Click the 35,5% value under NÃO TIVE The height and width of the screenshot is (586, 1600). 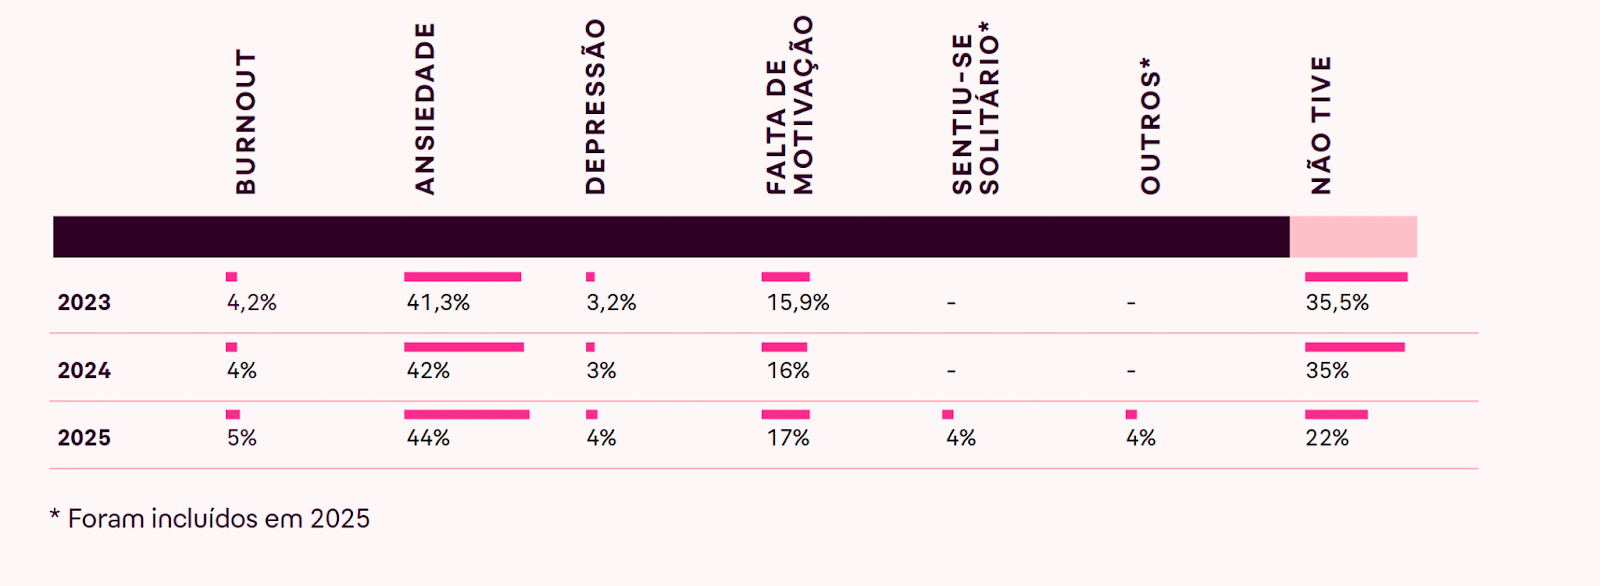(1337, 303)
